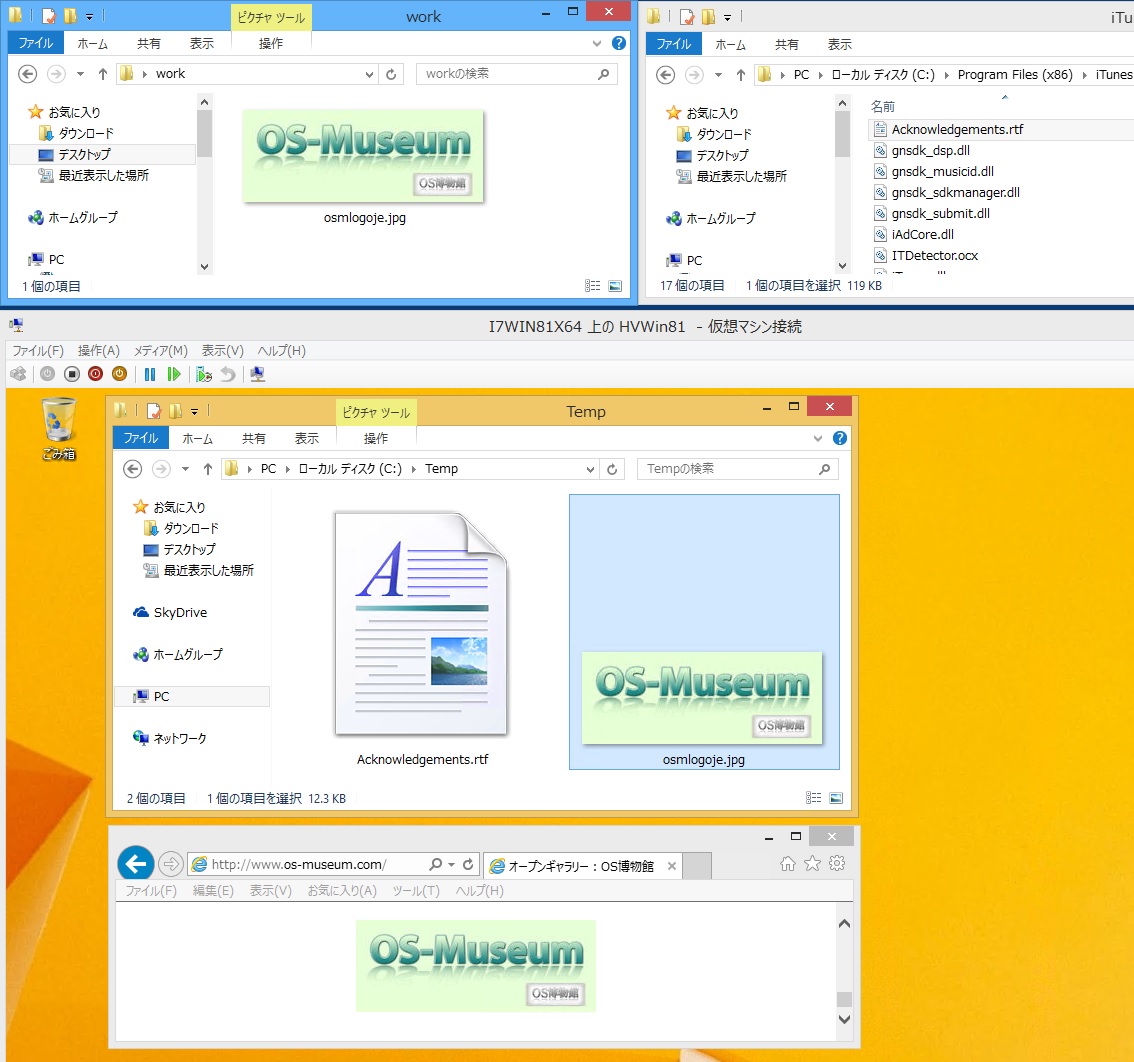The image size is (1134, 1062).
Task: Open recent locations dropdown in Temp window
Action: (x=185, y=469)
